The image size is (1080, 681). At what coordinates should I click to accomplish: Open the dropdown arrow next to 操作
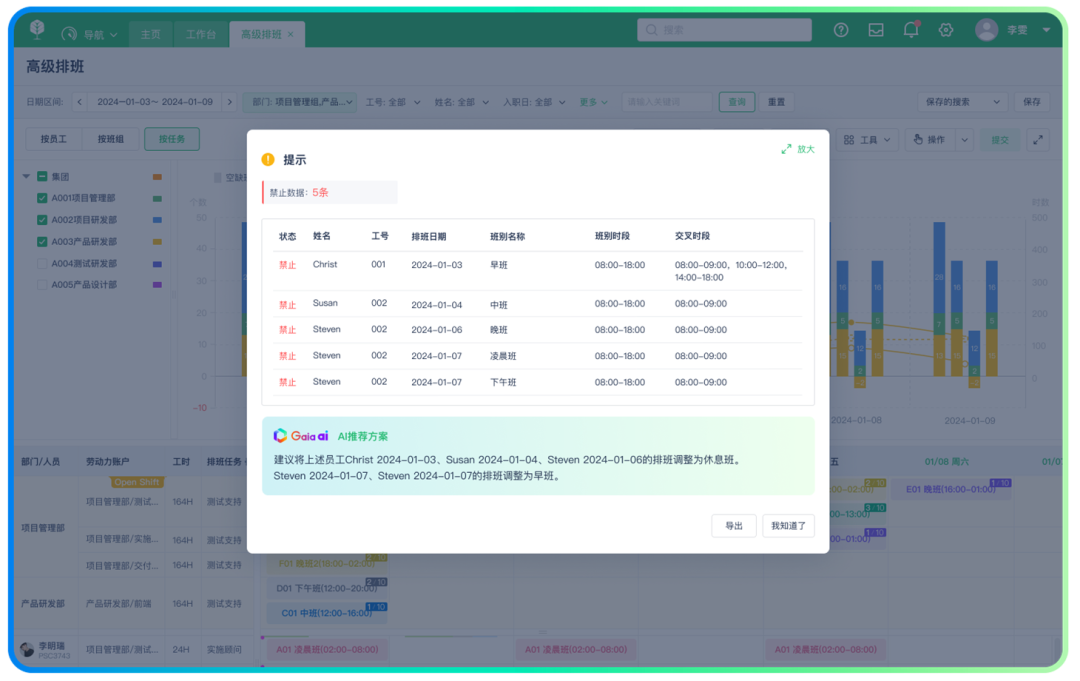(x=964, y=140)
